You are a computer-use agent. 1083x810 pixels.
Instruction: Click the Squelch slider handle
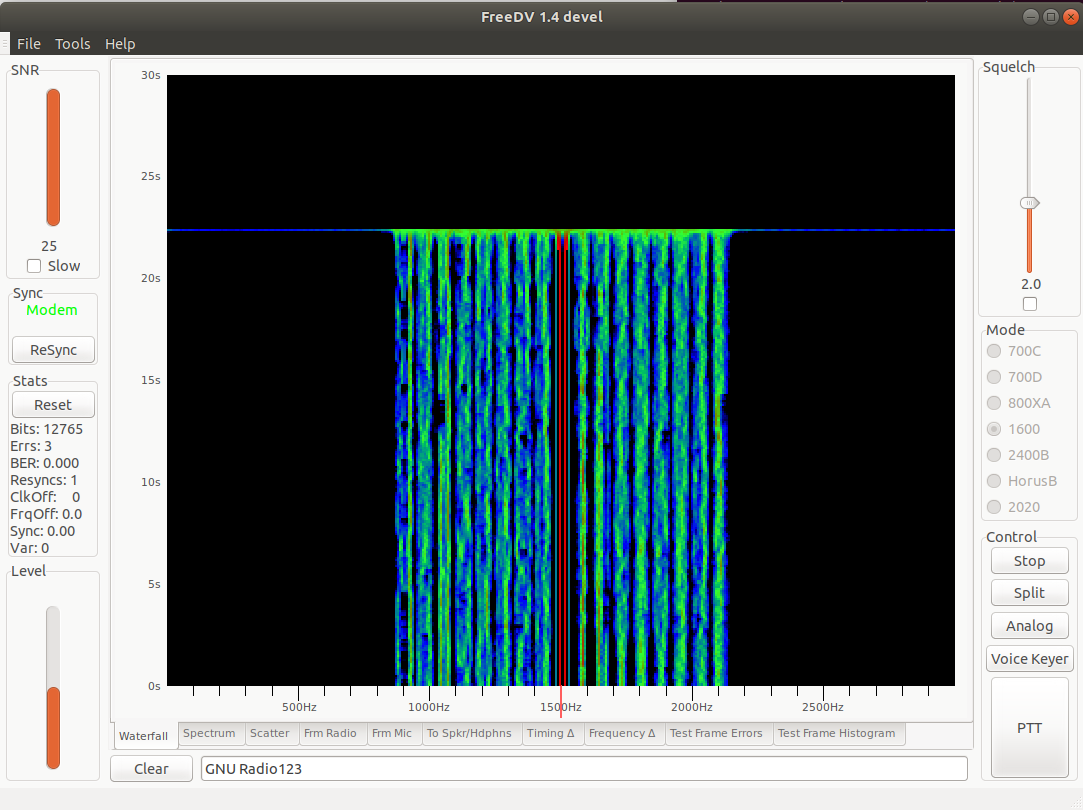[1030, 203]
